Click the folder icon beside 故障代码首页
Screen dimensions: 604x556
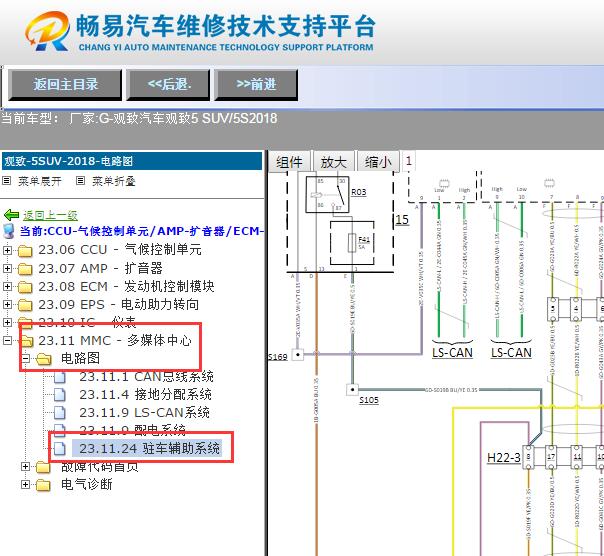pyautogui.click(x=43, y=467)
